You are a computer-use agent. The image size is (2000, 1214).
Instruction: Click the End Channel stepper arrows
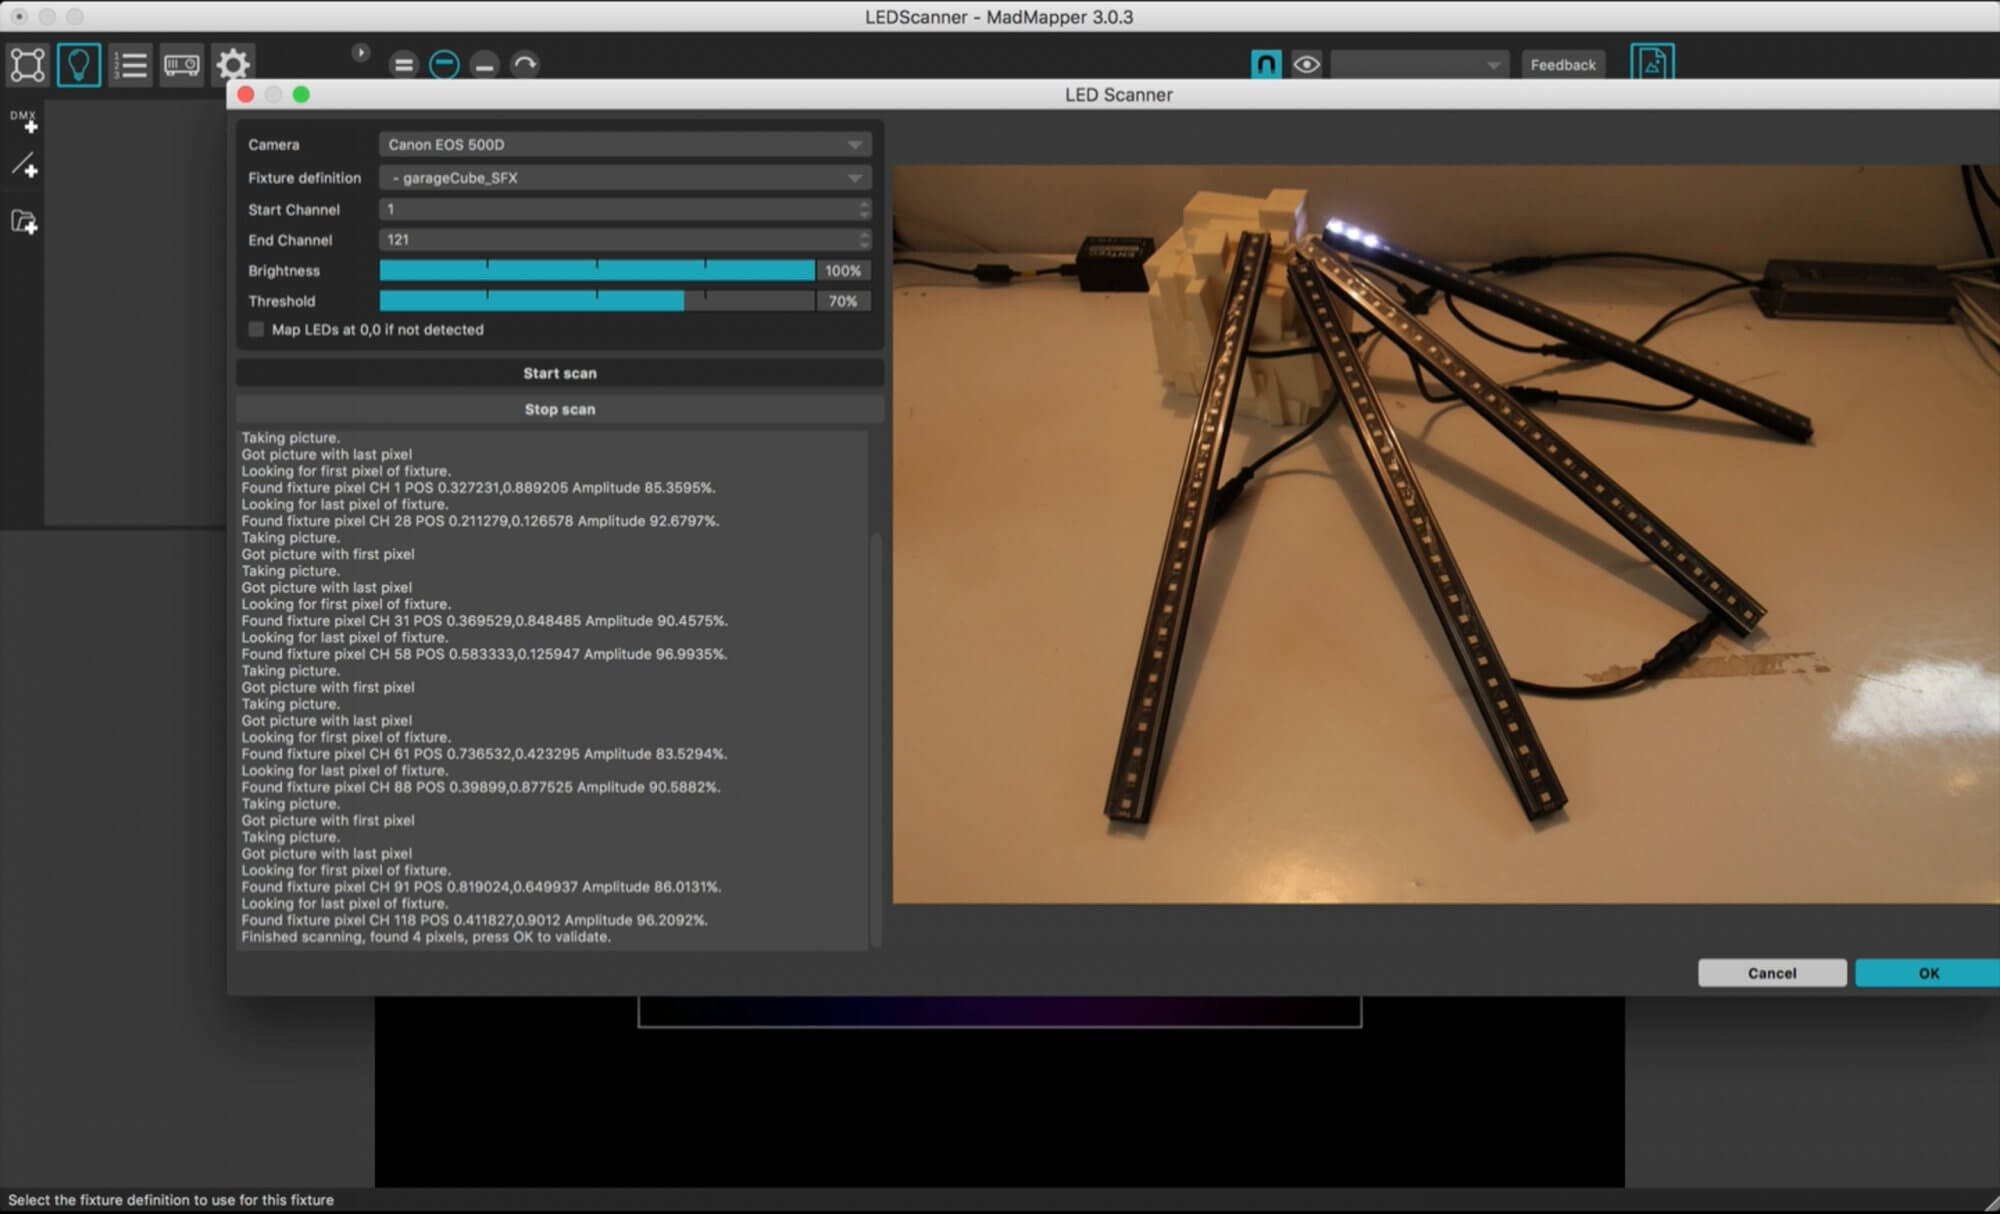tap(864, 240)
